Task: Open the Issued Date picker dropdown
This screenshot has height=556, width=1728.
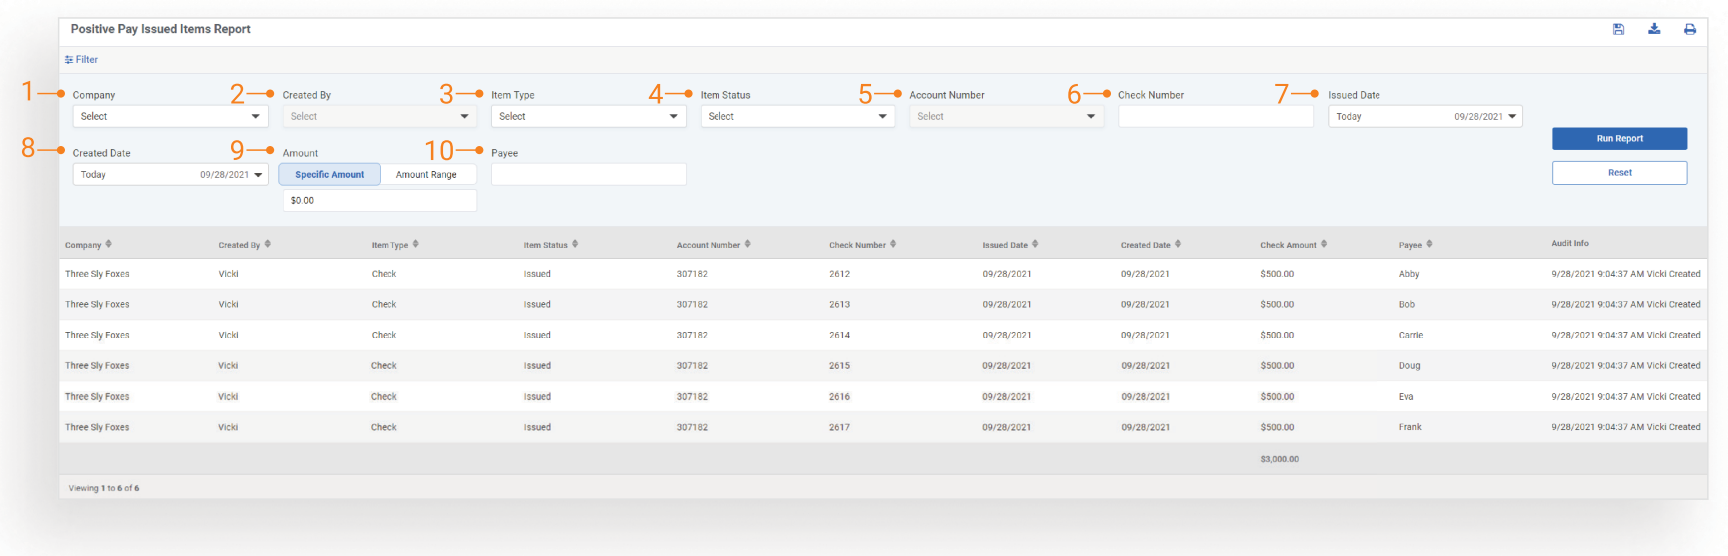Action: [1425, 117]
